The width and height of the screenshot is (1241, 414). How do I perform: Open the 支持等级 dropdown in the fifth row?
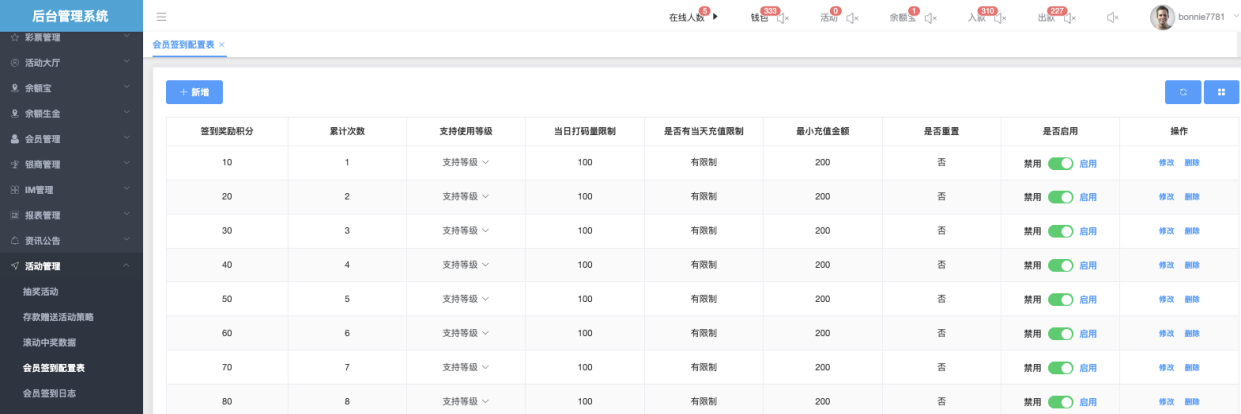click(x=465, y=299)
